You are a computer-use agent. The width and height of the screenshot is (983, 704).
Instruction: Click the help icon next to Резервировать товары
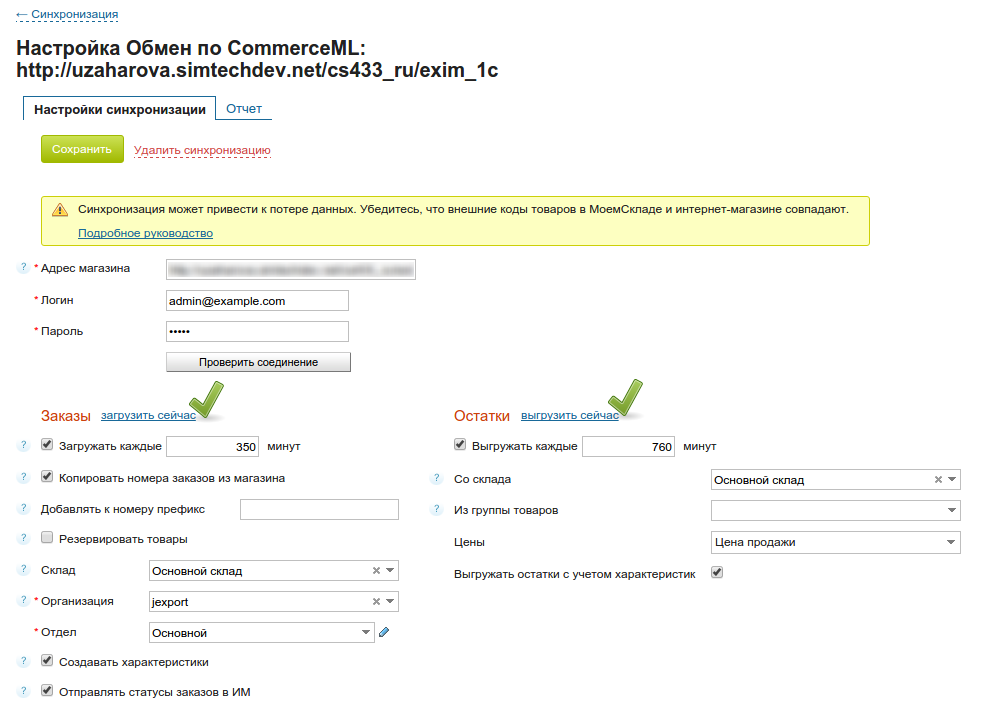pos(23,539)
